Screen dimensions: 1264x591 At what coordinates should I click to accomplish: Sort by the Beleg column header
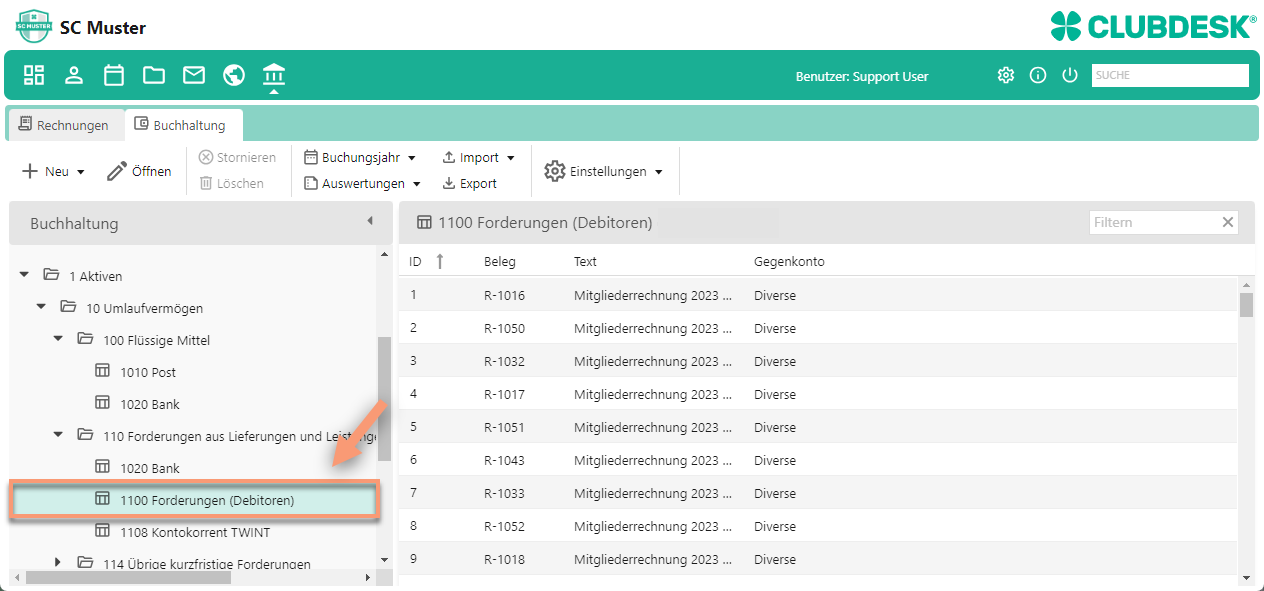coord(500,261)
